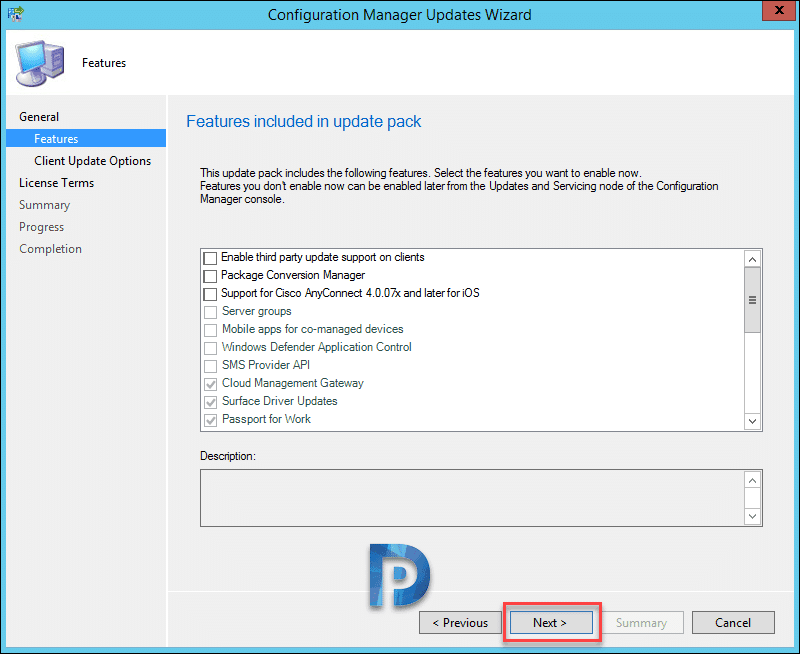Select Features in the wizard navigation

tap(86, 138)
